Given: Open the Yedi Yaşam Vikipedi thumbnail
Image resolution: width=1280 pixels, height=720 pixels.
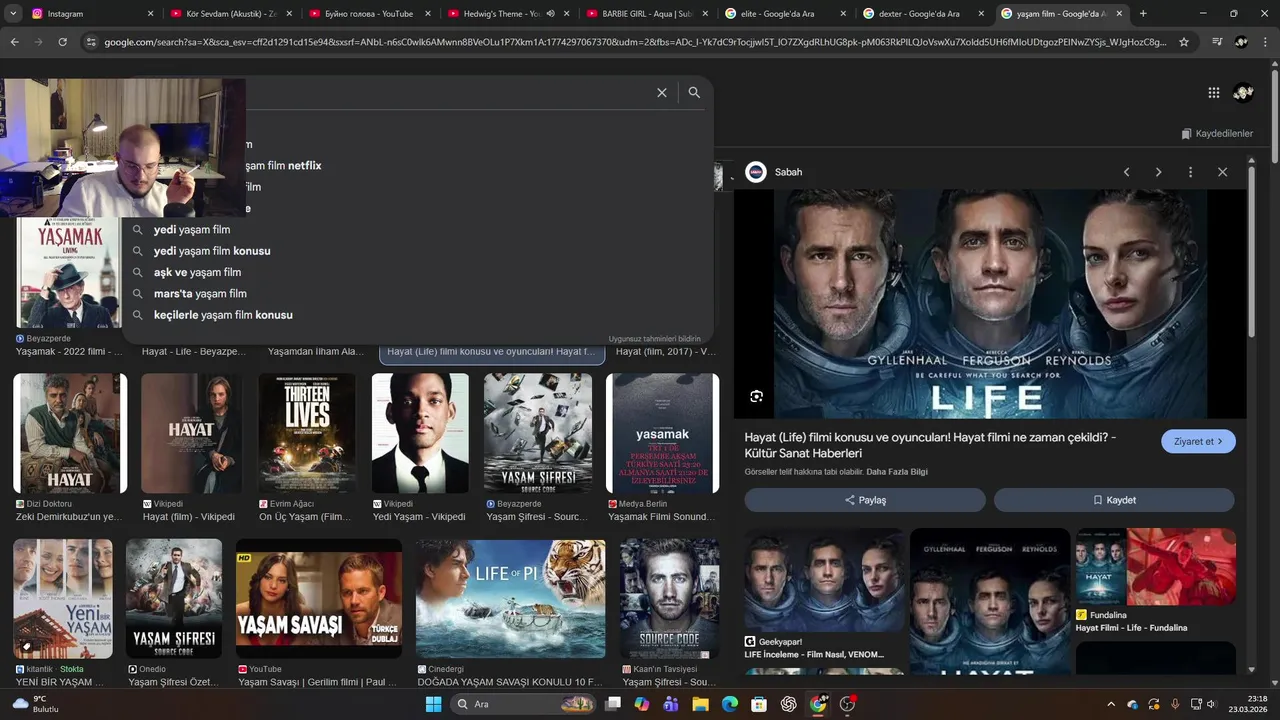Looking at the screenshot, I should (420, 433).
